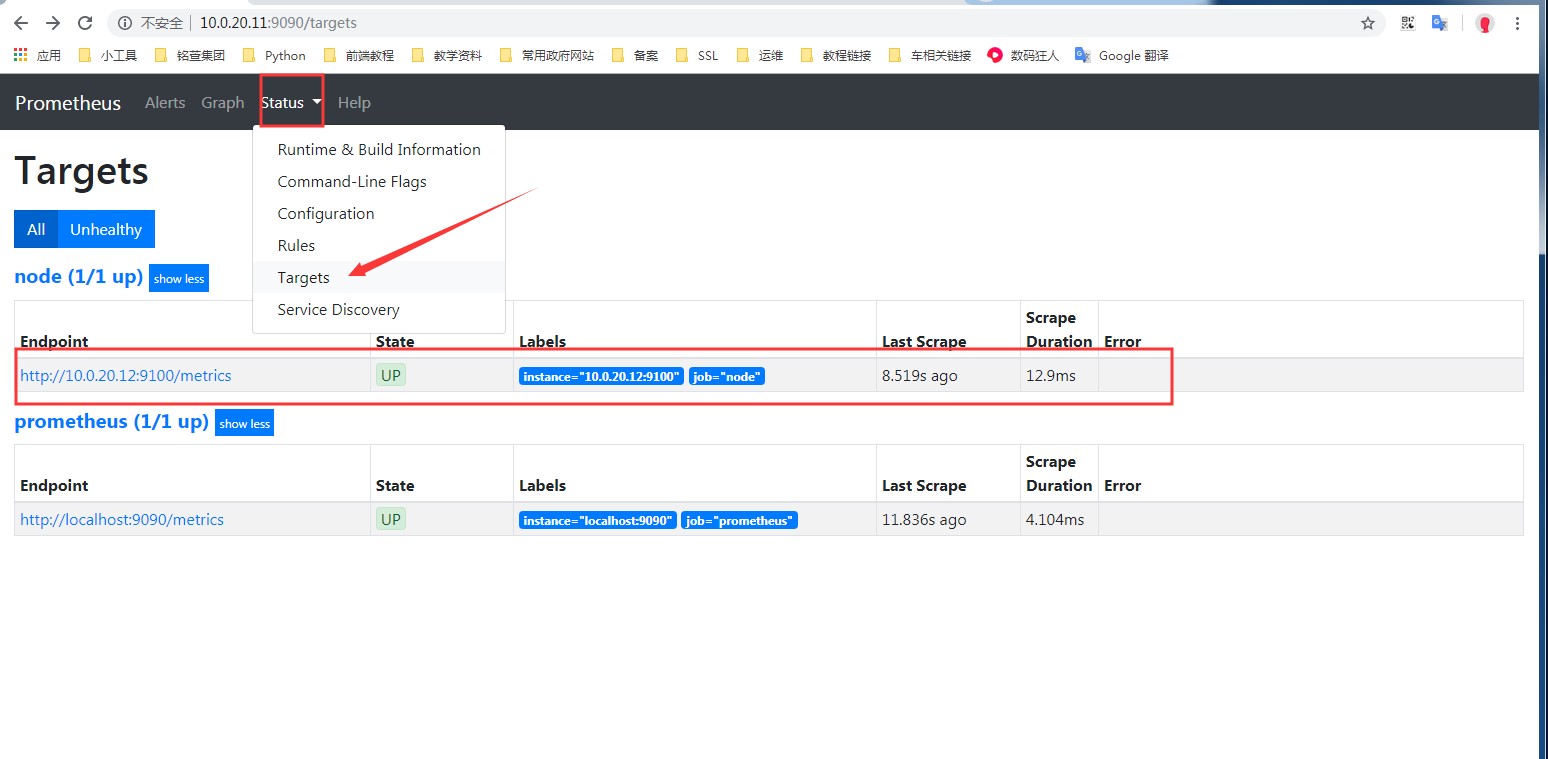Open Configuration in the Status menu
Screen dimensions: 1548x759
click(379, 213)
